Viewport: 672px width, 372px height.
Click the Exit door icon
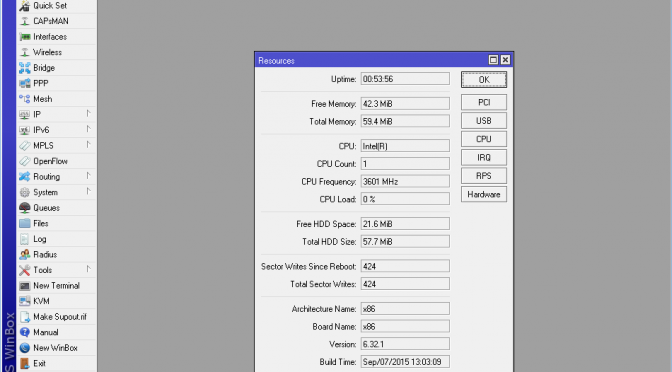(x=25, y=363)
